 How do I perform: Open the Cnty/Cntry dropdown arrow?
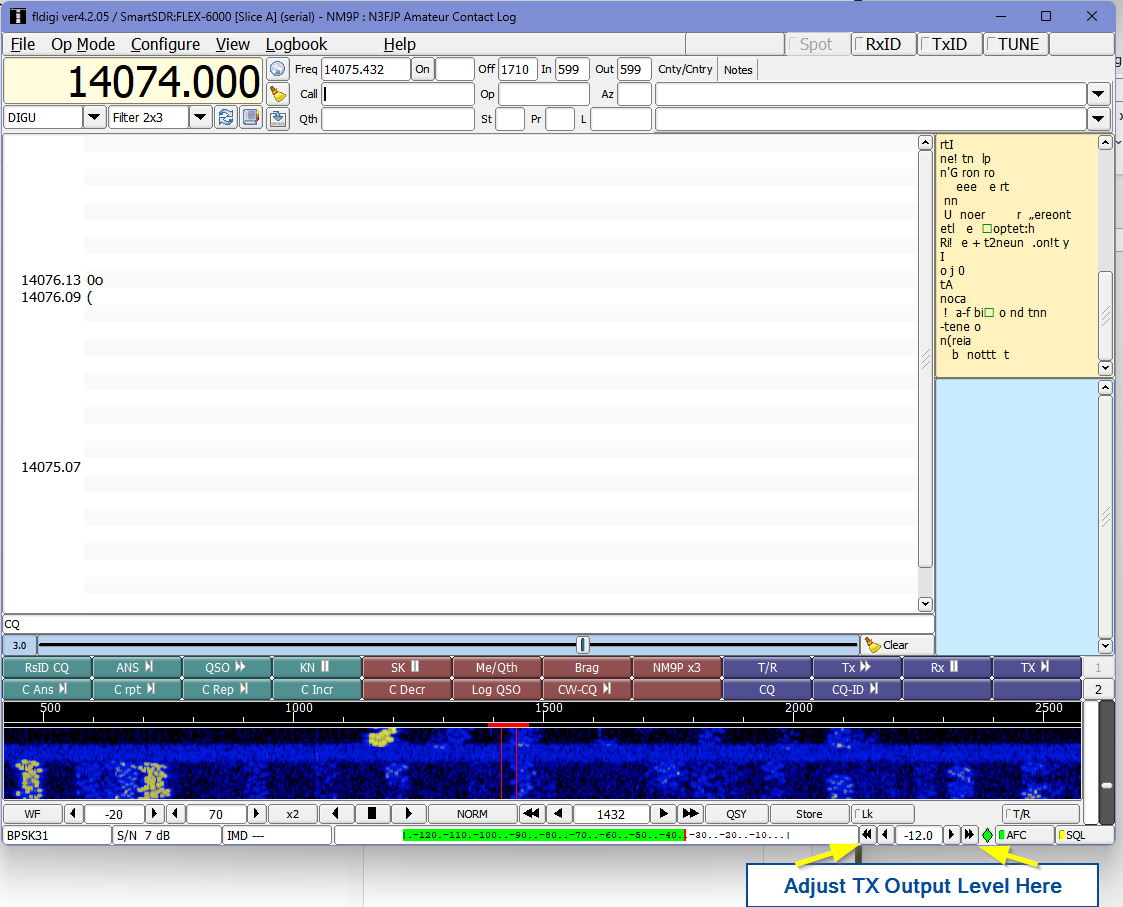point(1098,94)
